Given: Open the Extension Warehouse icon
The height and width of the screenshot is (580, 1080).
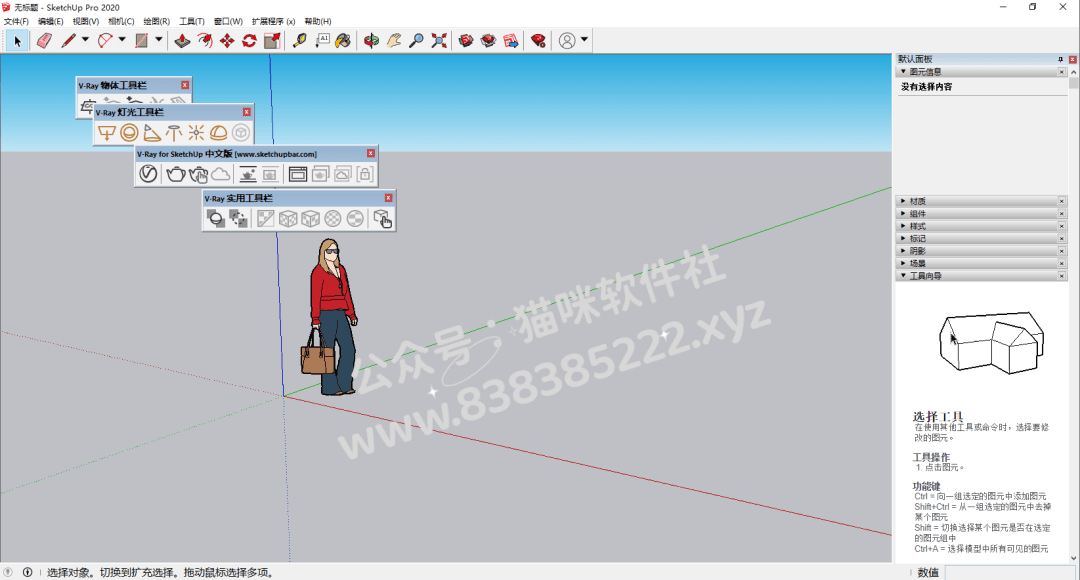Looking at the screenshot, I should click(x=488, y=41).
